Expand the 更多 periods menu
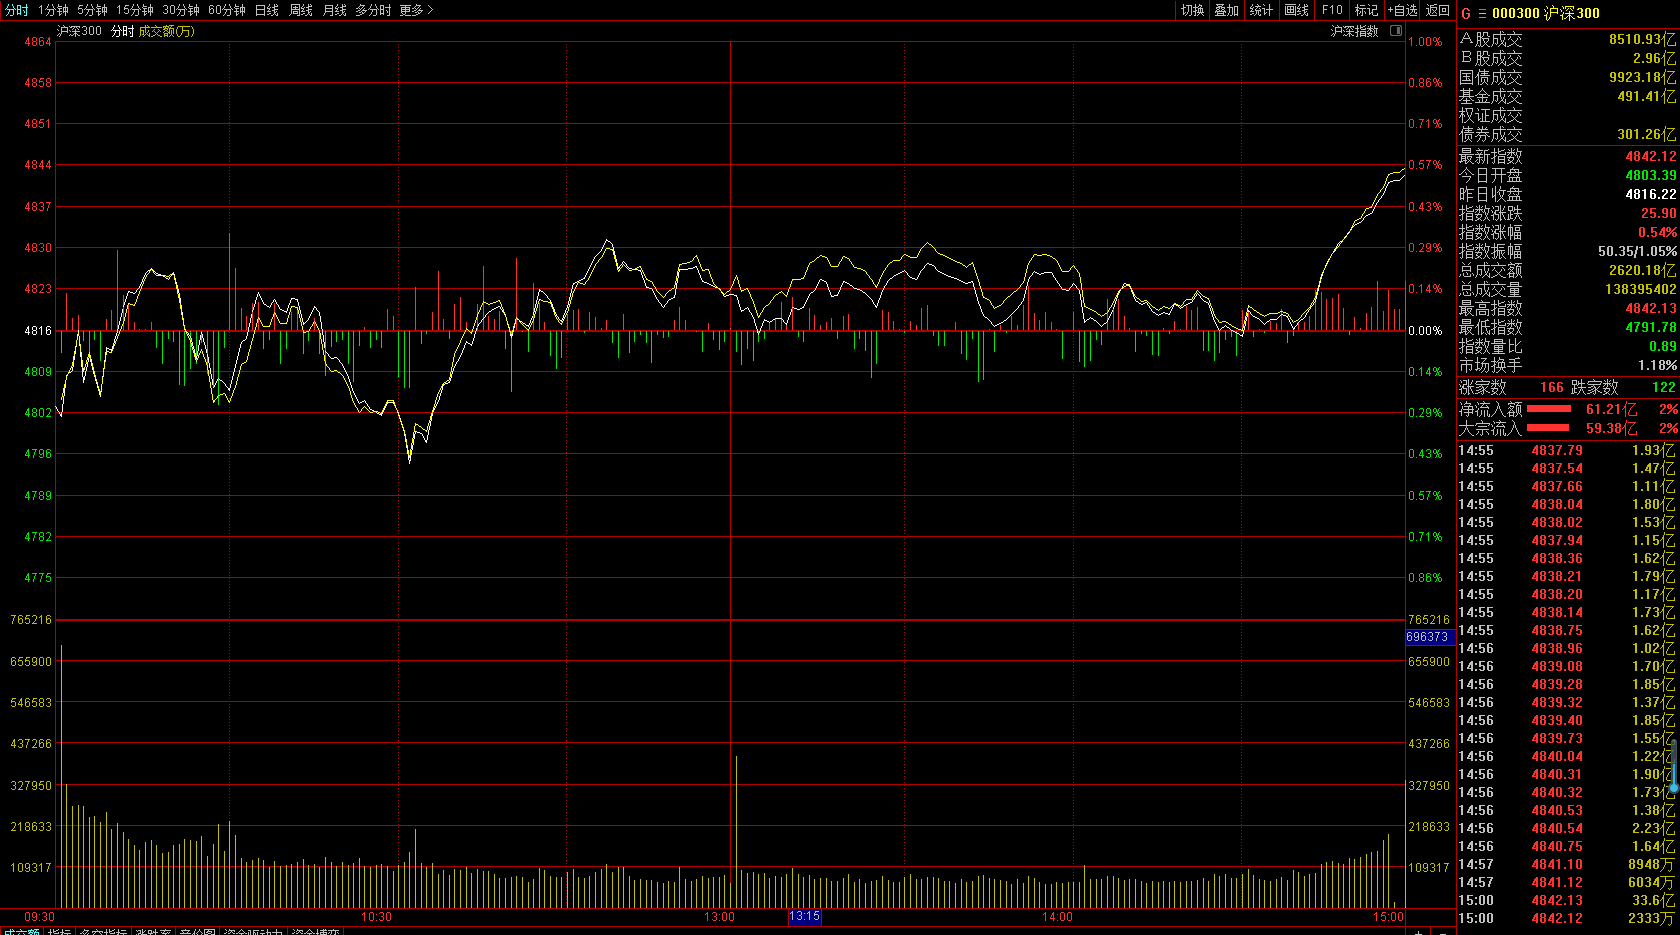Screen dimensions: 1680x935 click(416, 10)
